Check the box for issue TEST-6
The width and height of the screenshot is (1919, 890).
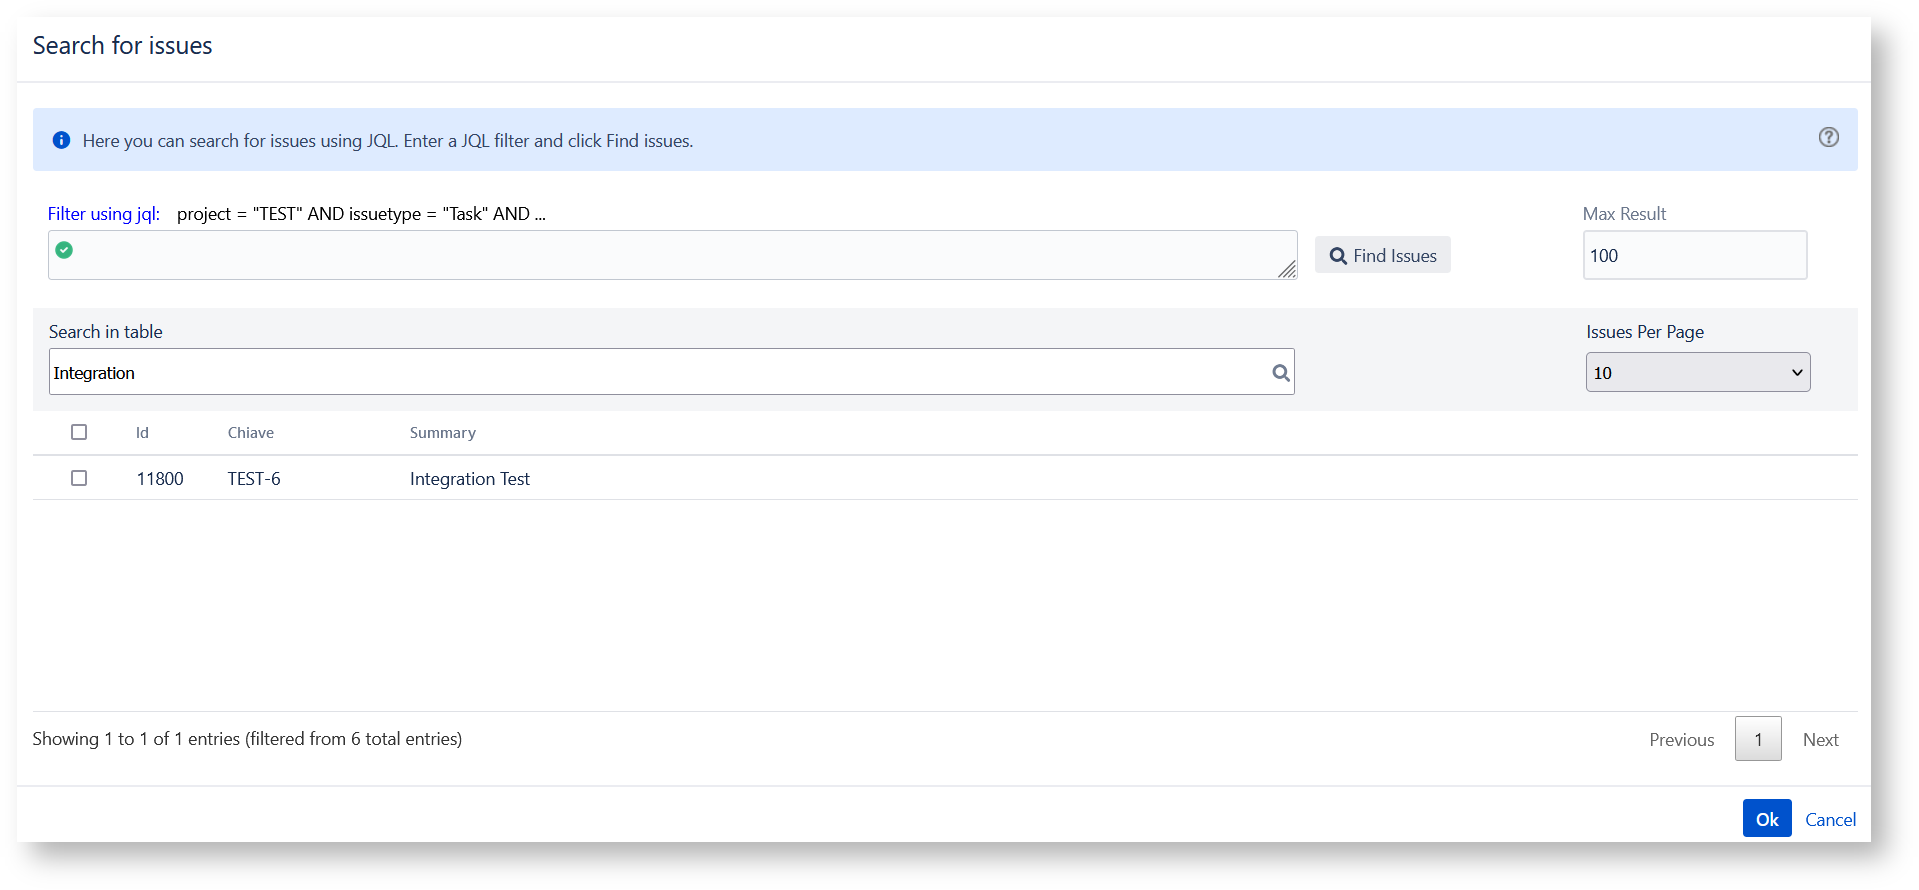click(79, 478)
